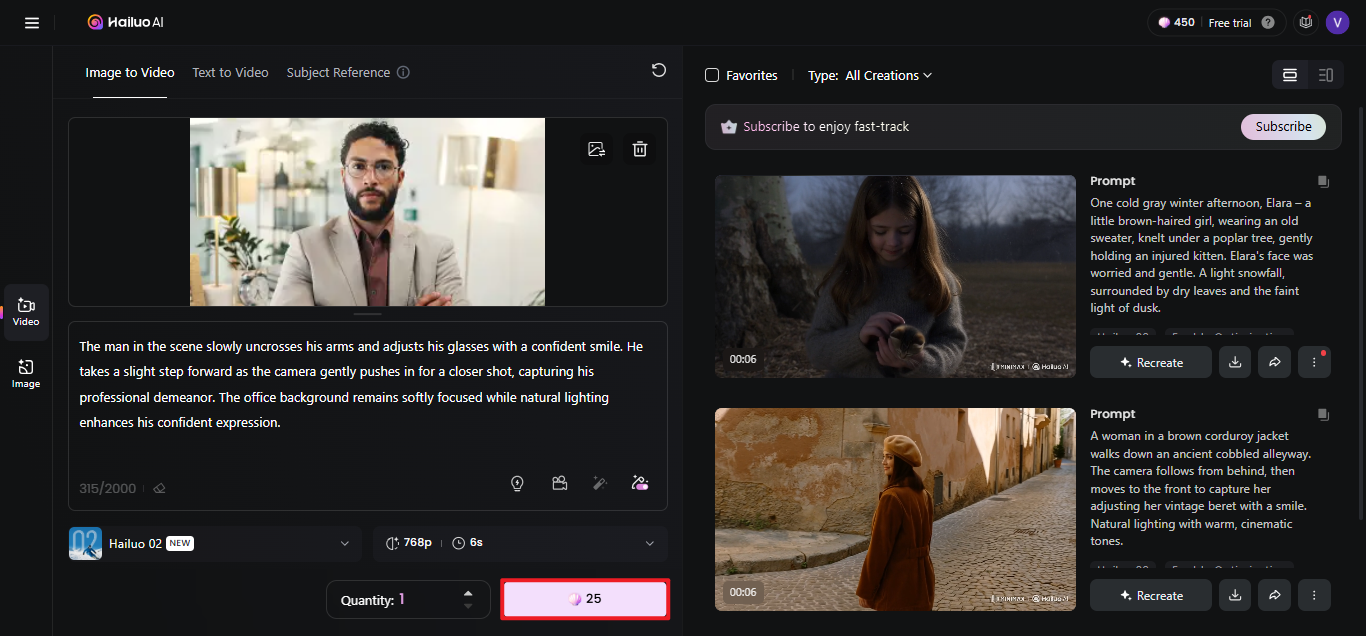Increase Quantity with the up arrow
This screenshot has height=636, width=1366.
point(468,593)
